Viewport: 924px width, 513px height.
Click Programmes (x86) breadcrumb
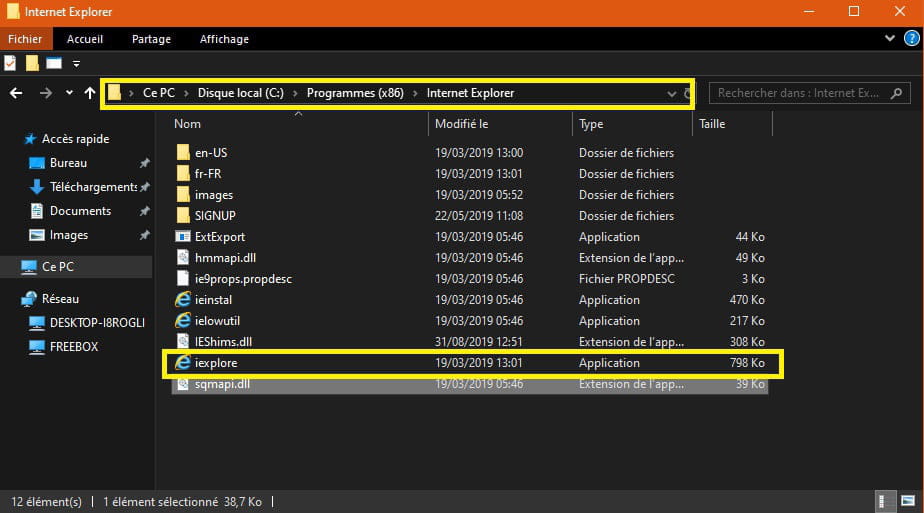355,93
